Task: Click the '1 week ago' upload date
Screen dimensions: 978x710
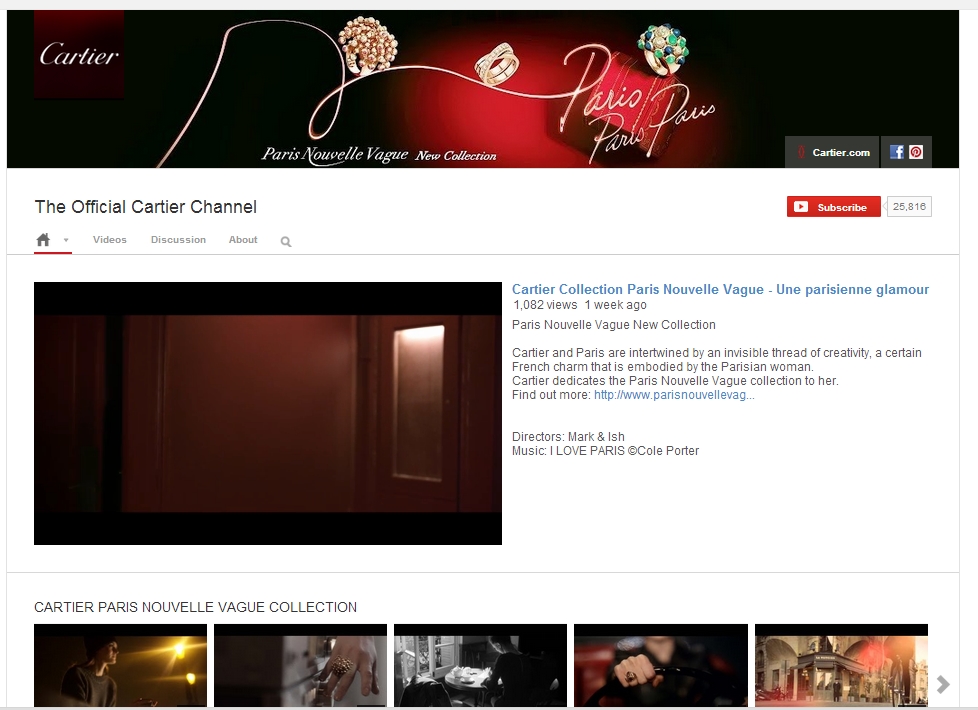Action: 616,305
